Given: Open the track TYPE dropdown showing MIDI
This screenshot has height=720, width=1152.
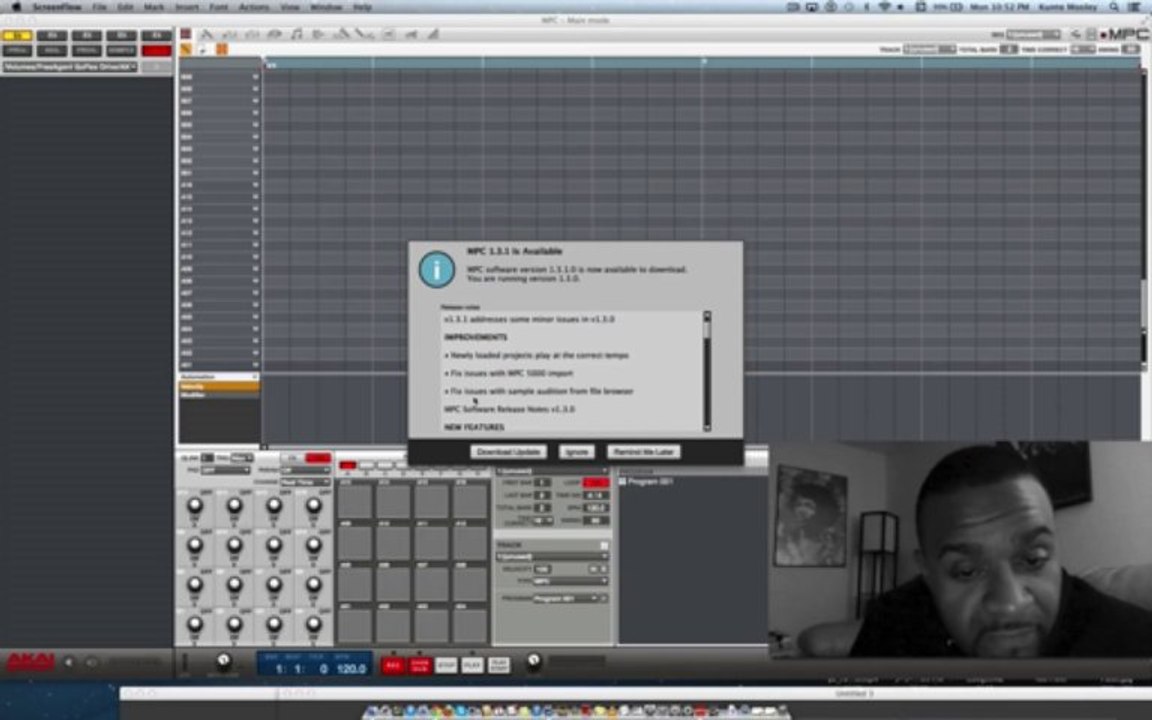Looking at the screenshot, I should pos(571,581).
